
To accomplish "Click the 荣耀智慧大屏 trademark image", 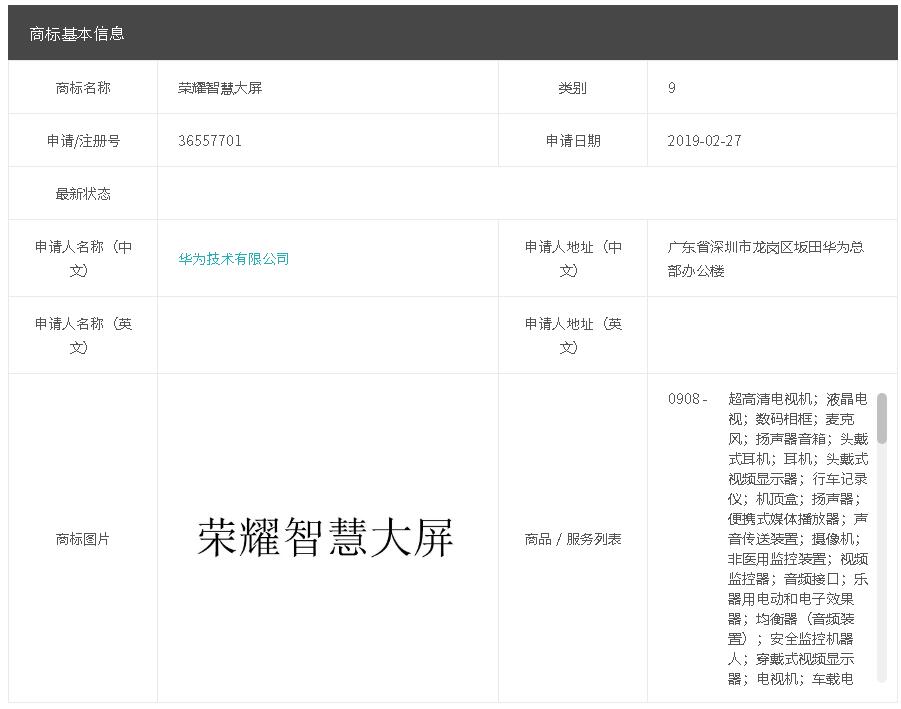I will [326, 538].
